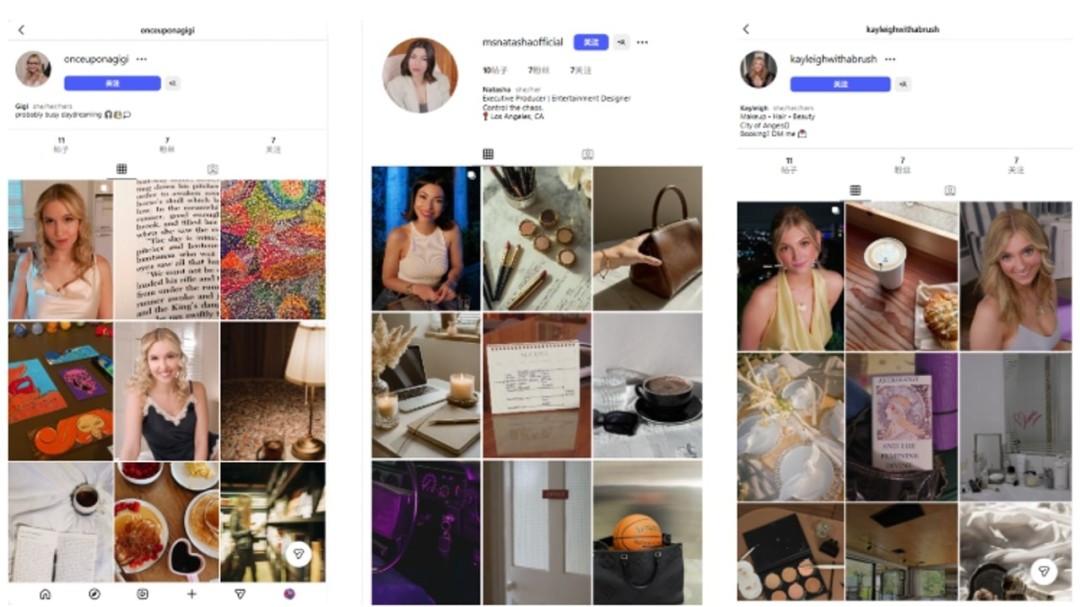Open more options next to kayleighwithabrush username
The height and width of the screenshot is (607, 1080).
tap(889, 60)
